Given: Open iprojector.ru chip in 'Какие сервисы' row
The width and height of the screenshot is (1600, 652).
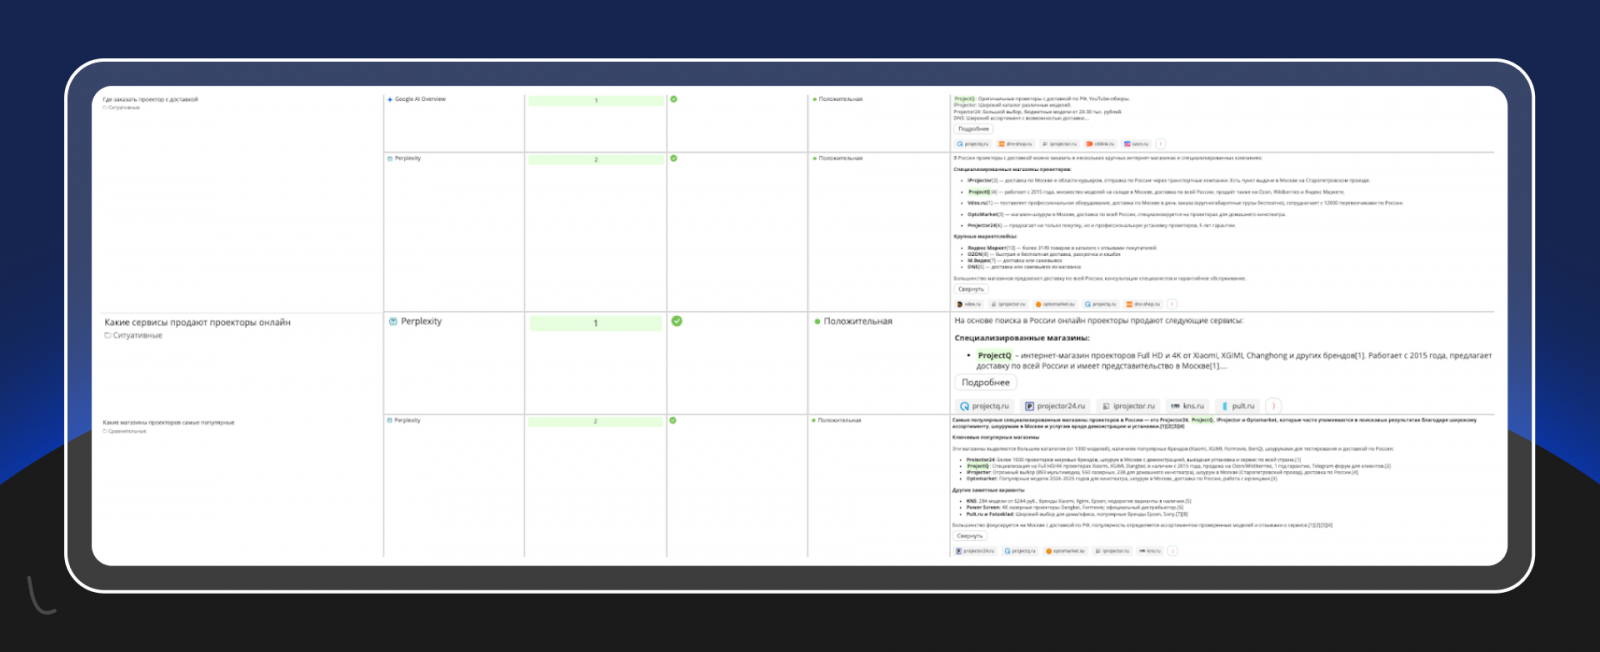Looking at the screenshot, I should click(x=1128, y=406).
